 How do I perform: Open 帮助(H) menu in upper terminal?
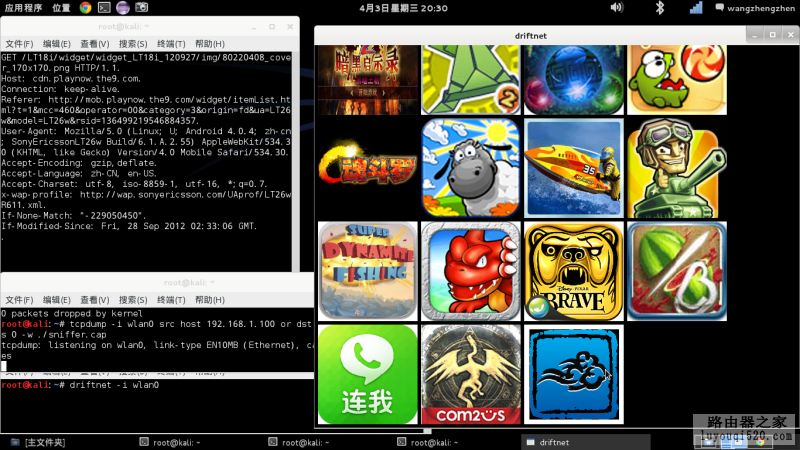(x=210, y=44)
